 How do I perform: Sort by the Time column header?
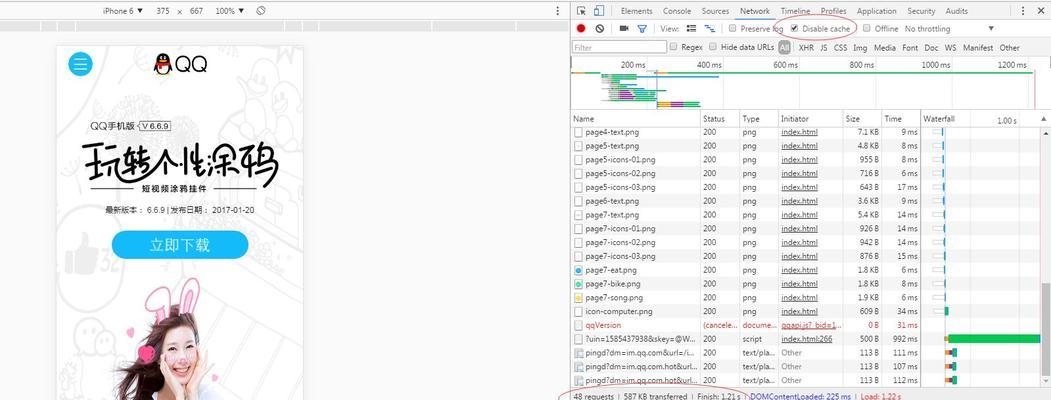(x=901, y=119)
